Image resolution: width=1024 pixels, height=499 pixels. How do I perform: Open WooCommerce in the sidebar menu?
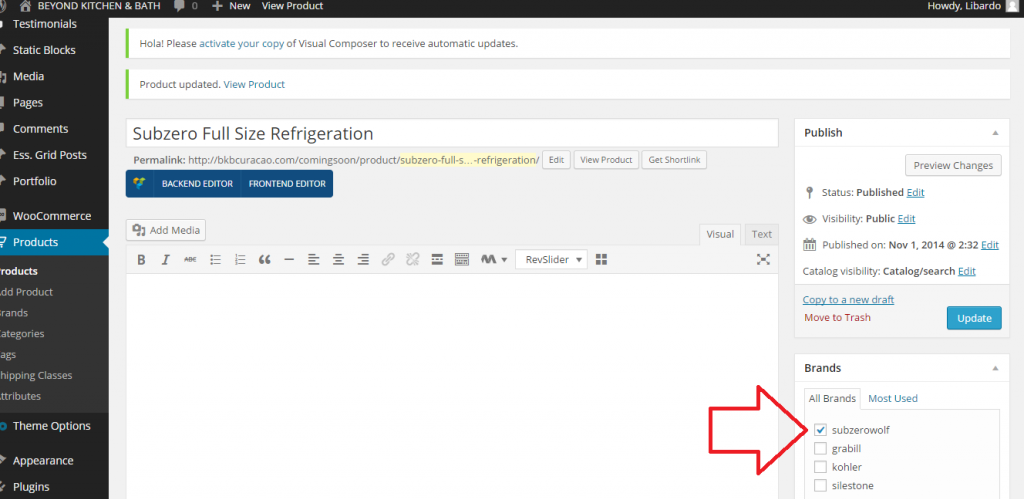pos(51,216)
